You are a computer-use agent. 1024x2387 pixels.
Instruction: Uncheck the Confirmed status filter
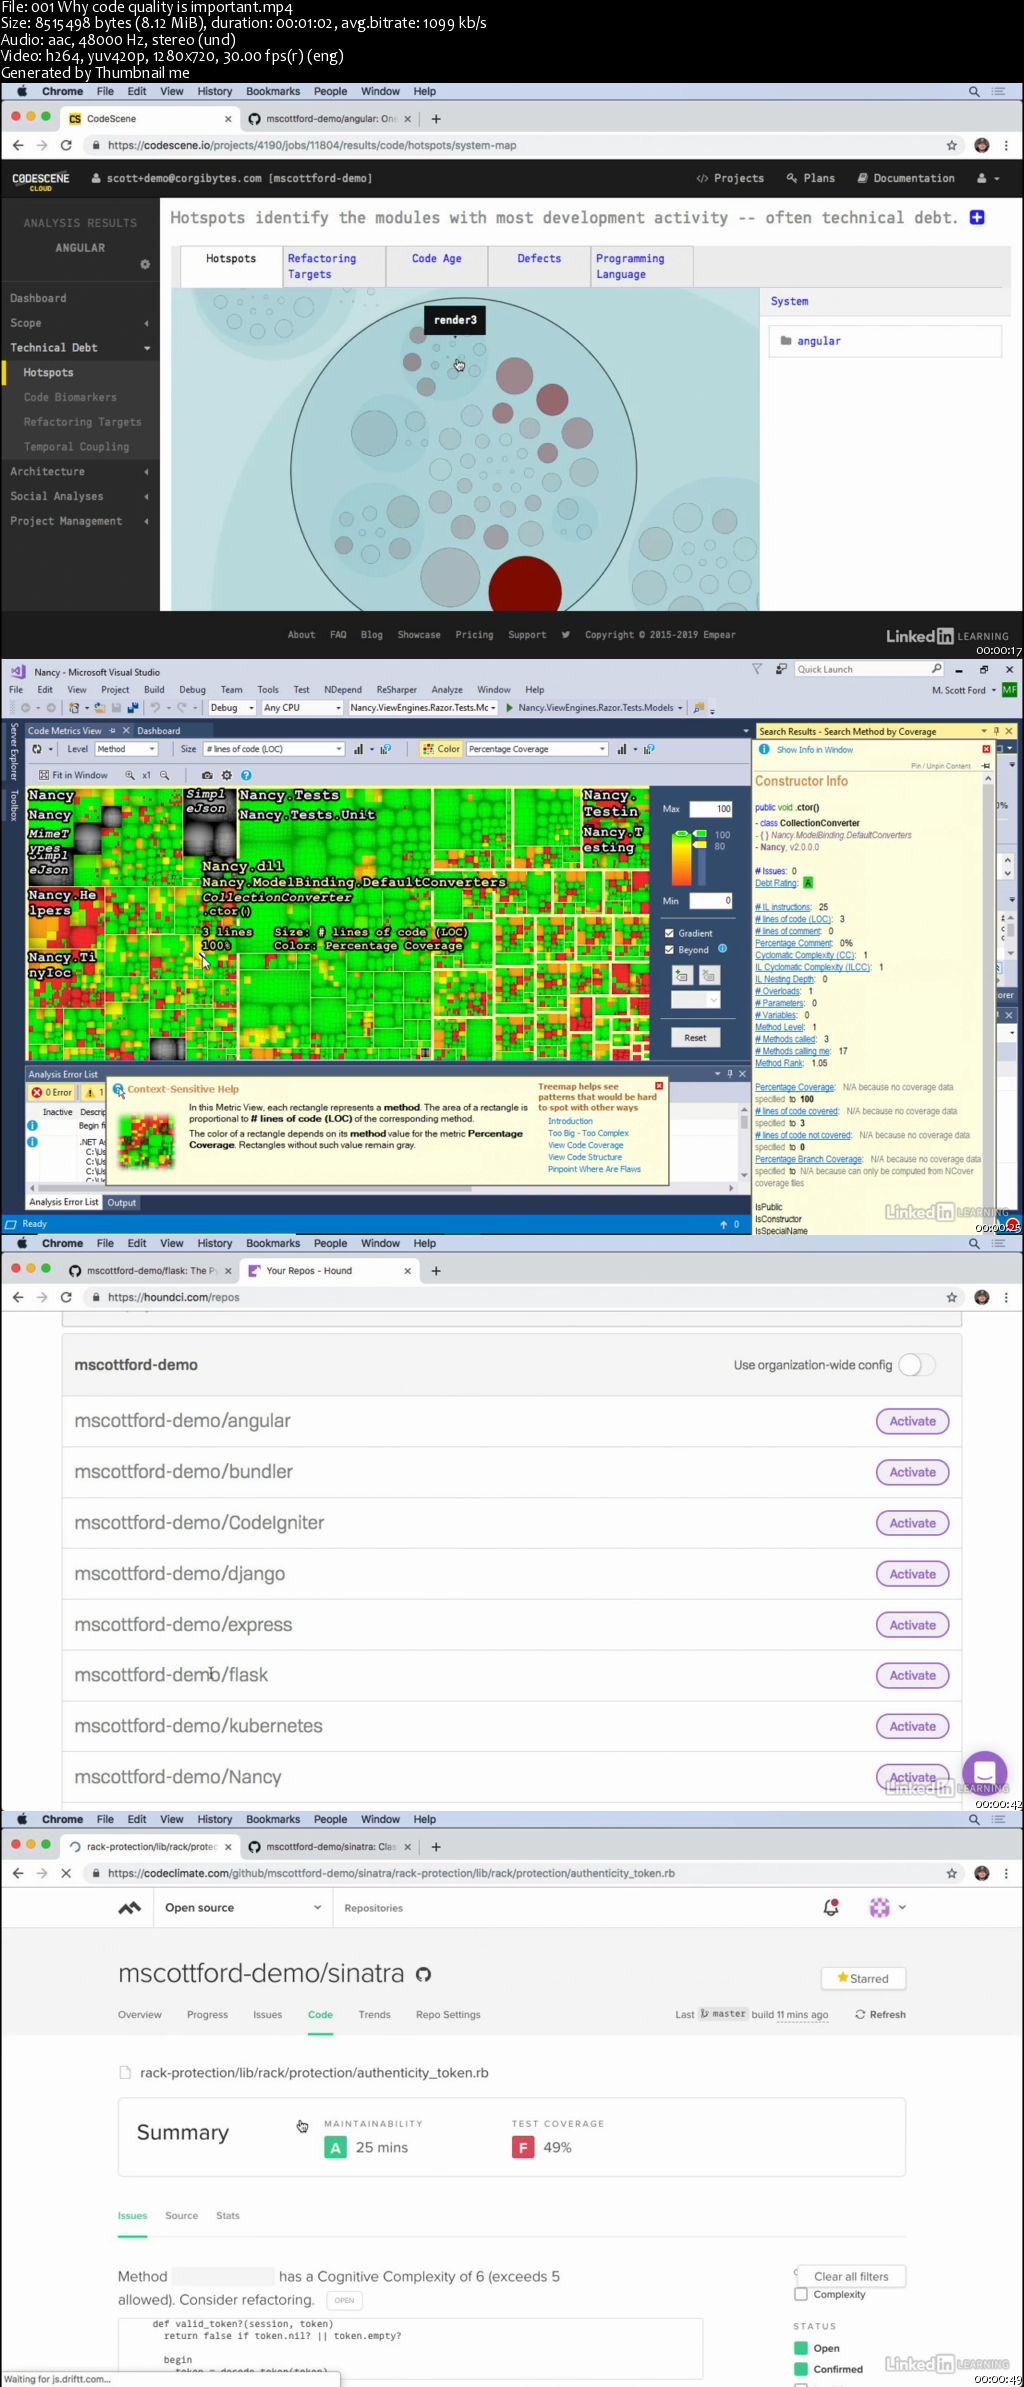click(801, 2369)
